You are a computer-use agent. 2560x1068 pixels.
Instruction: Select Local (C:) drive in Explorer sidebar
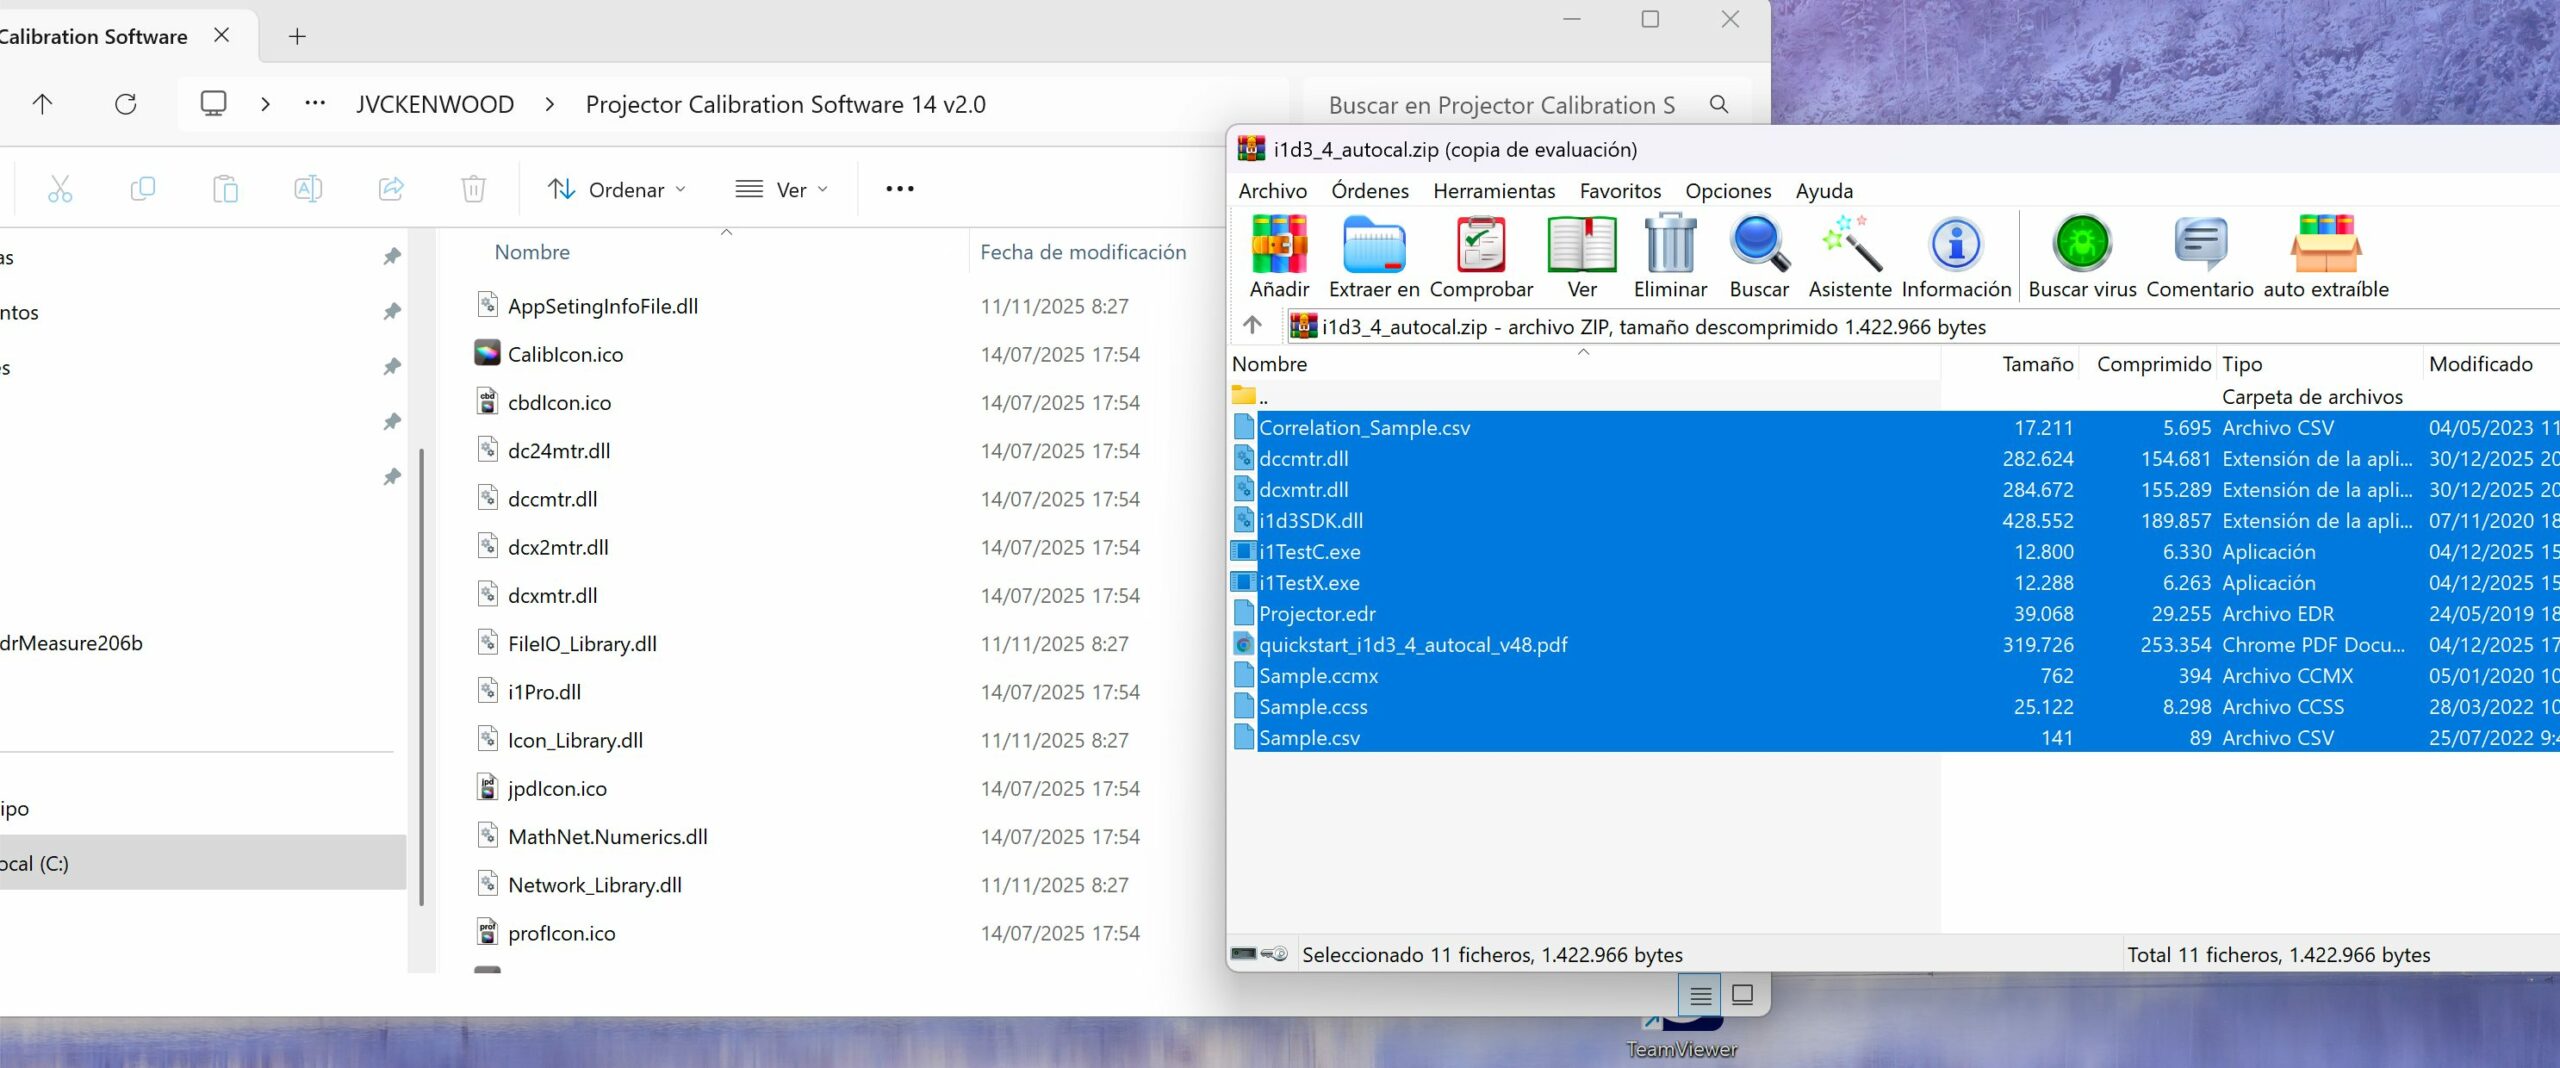pos(203,863)
